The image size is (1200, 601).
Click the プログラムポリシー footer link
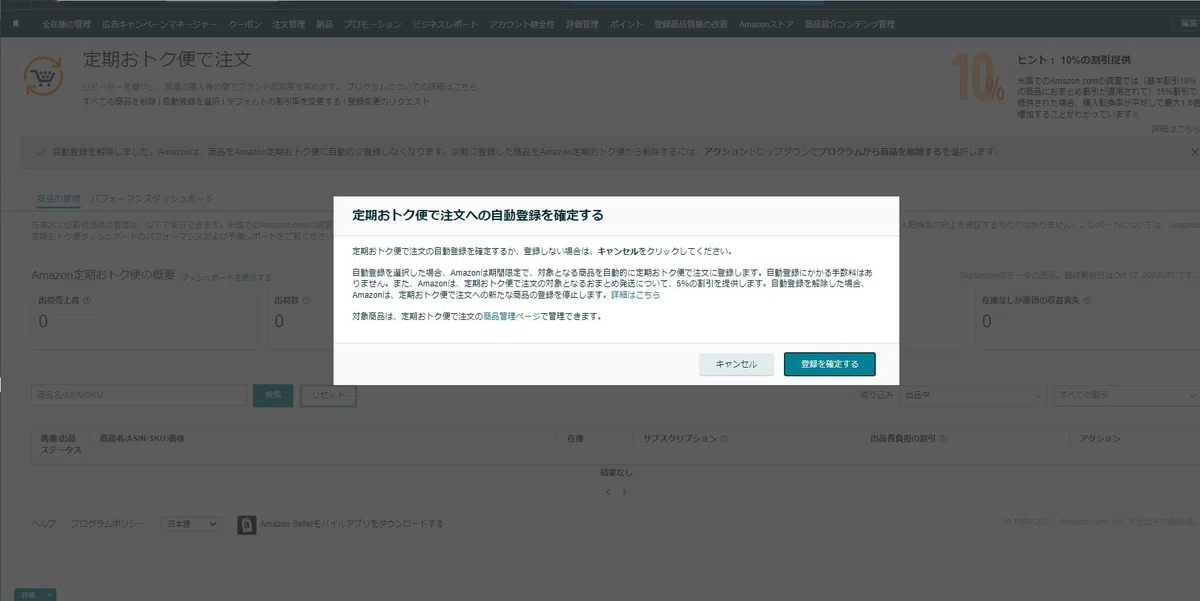(108, 524)
